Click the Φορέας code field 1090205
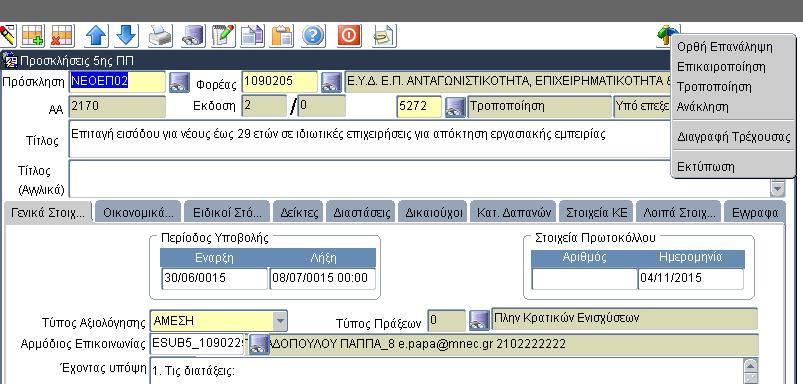The image size is (803, 384). tap(280, 82)
